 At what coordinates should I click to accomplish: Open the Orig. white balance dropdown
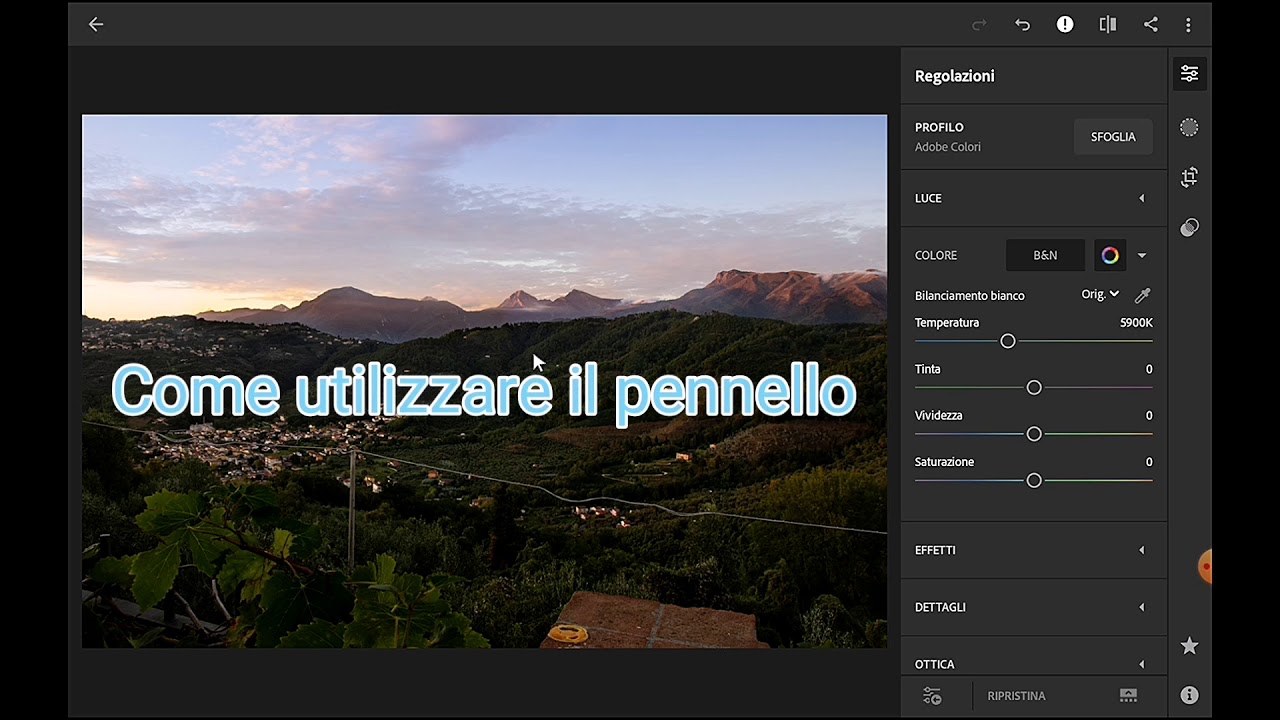pyautogui.click(x=1100, y=294)
